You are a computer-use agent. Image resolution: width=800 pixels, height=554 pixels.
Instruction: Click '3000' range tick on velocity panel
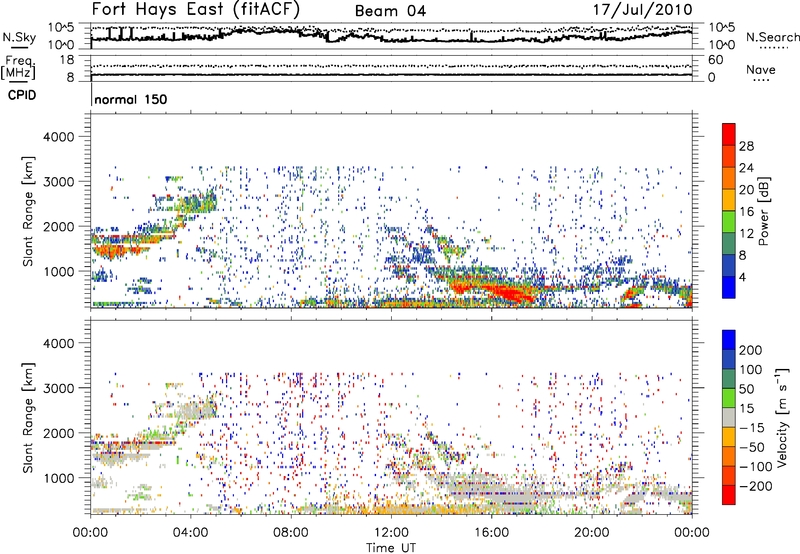58,388
